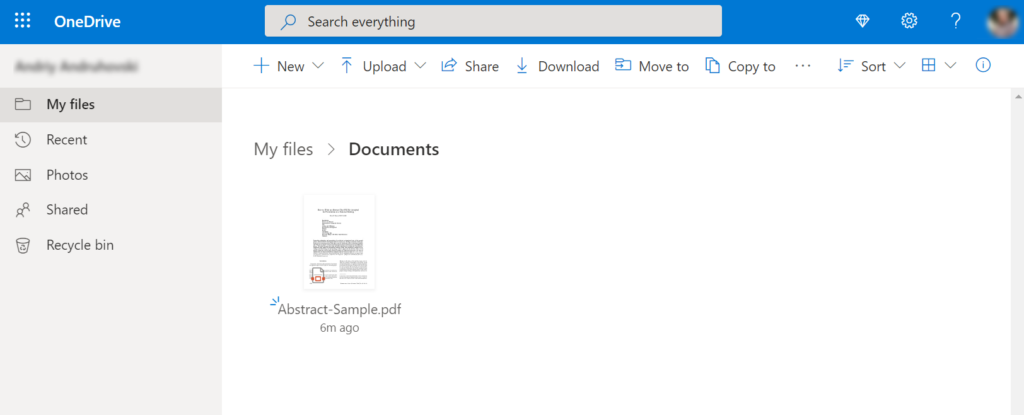Click the Share toolbar button
Image resolution: width=1024 pixels, height=415 pixels.
470,66
